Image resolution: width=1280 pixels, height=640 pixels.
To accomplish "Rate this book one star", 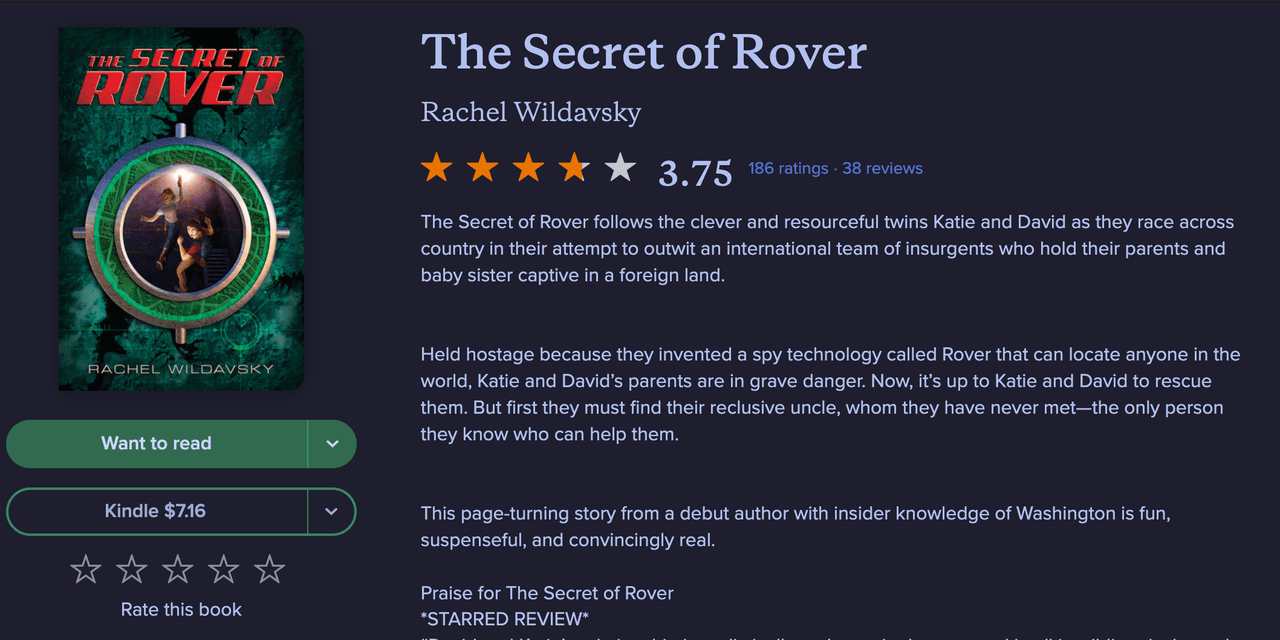I will tap(86, 570).
